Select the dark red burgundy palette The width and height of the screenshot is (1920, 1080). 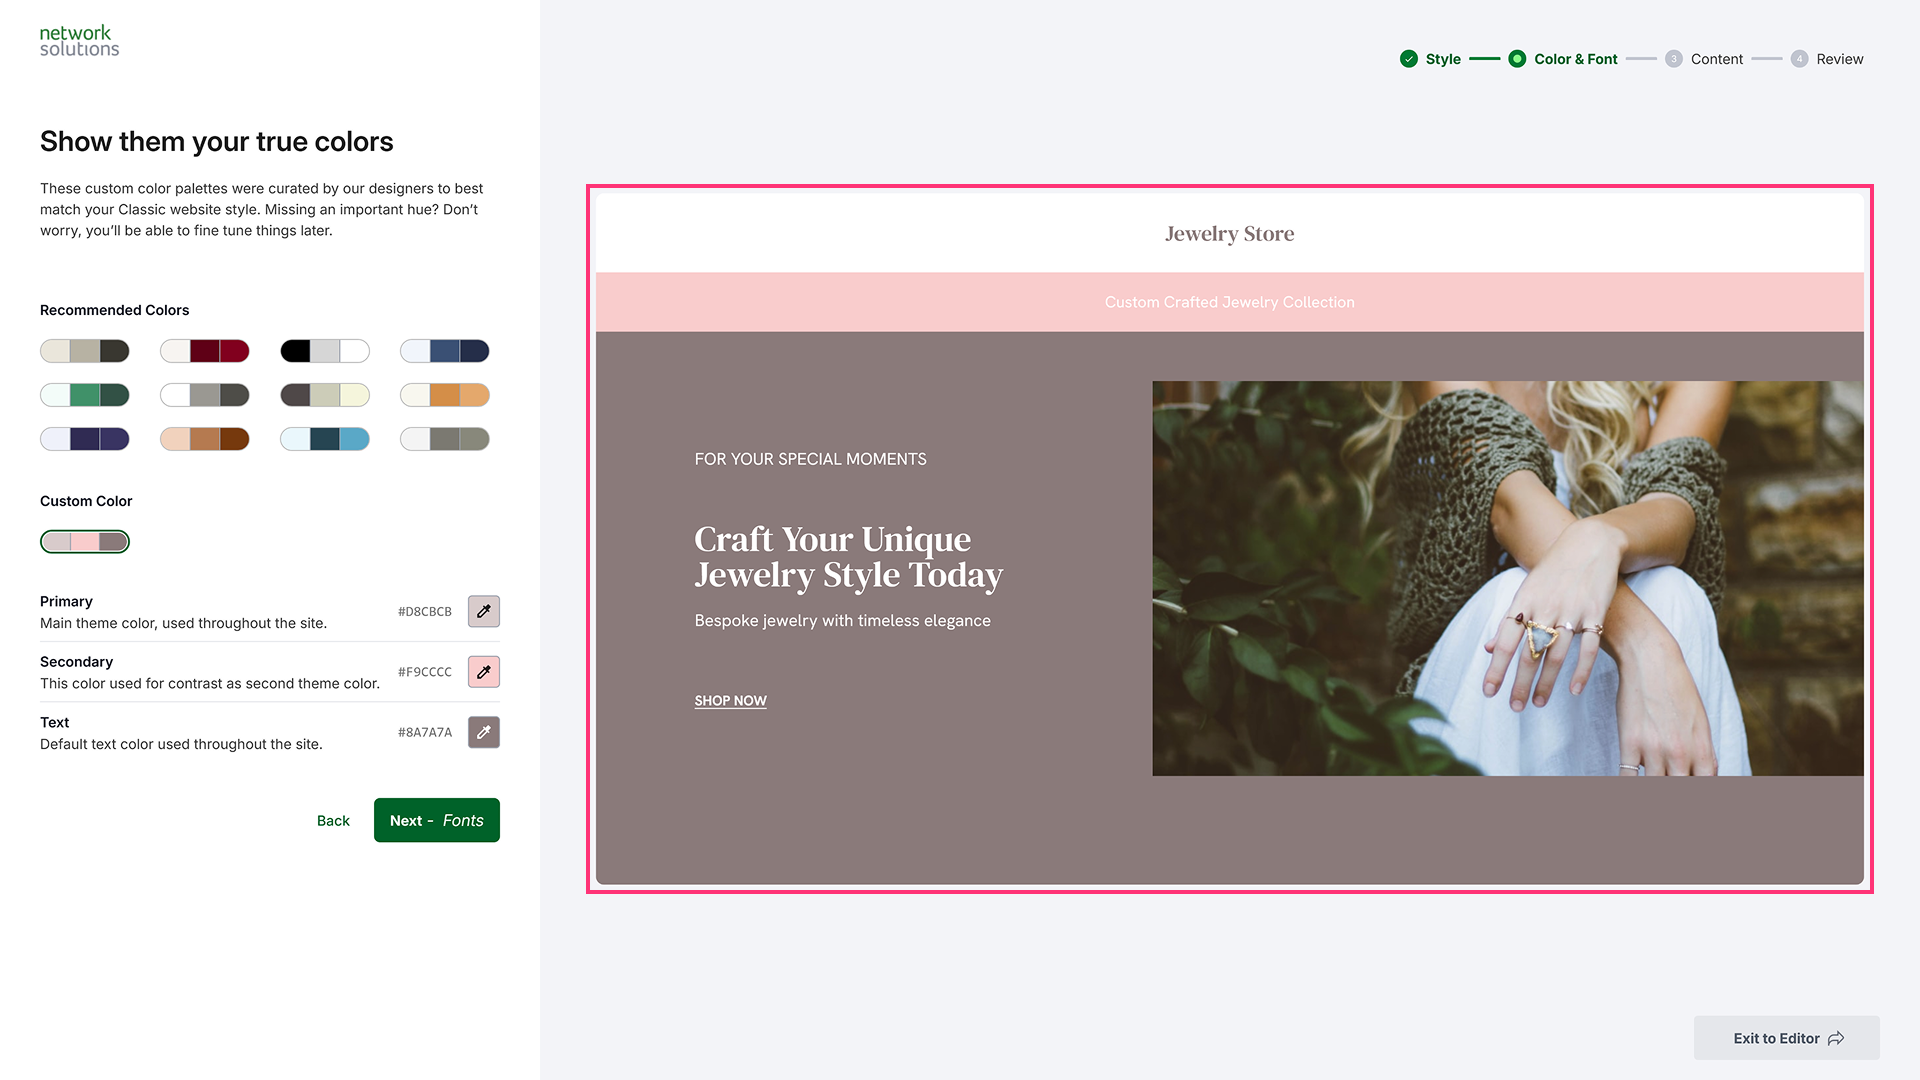pos(205,351)
